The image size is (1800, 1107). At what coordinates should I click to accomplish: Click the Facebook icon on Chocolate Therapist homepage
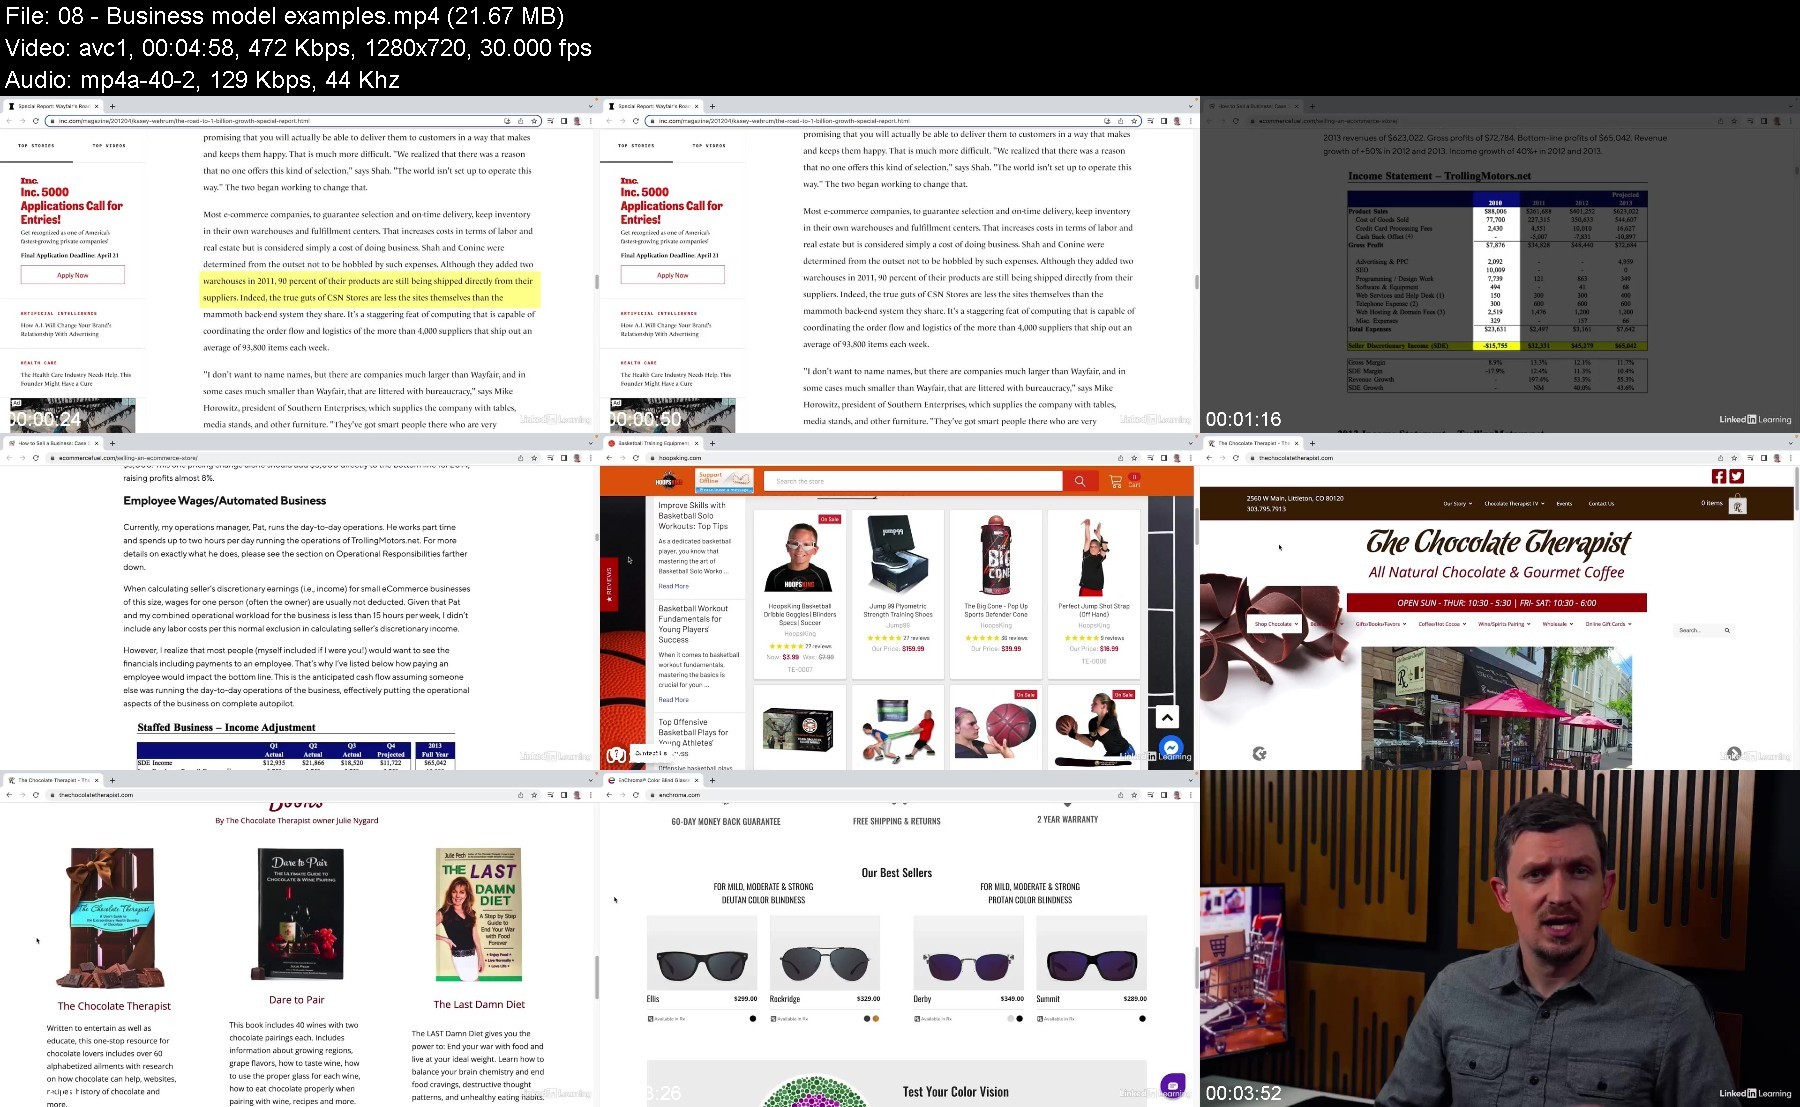click(1719, 477)
